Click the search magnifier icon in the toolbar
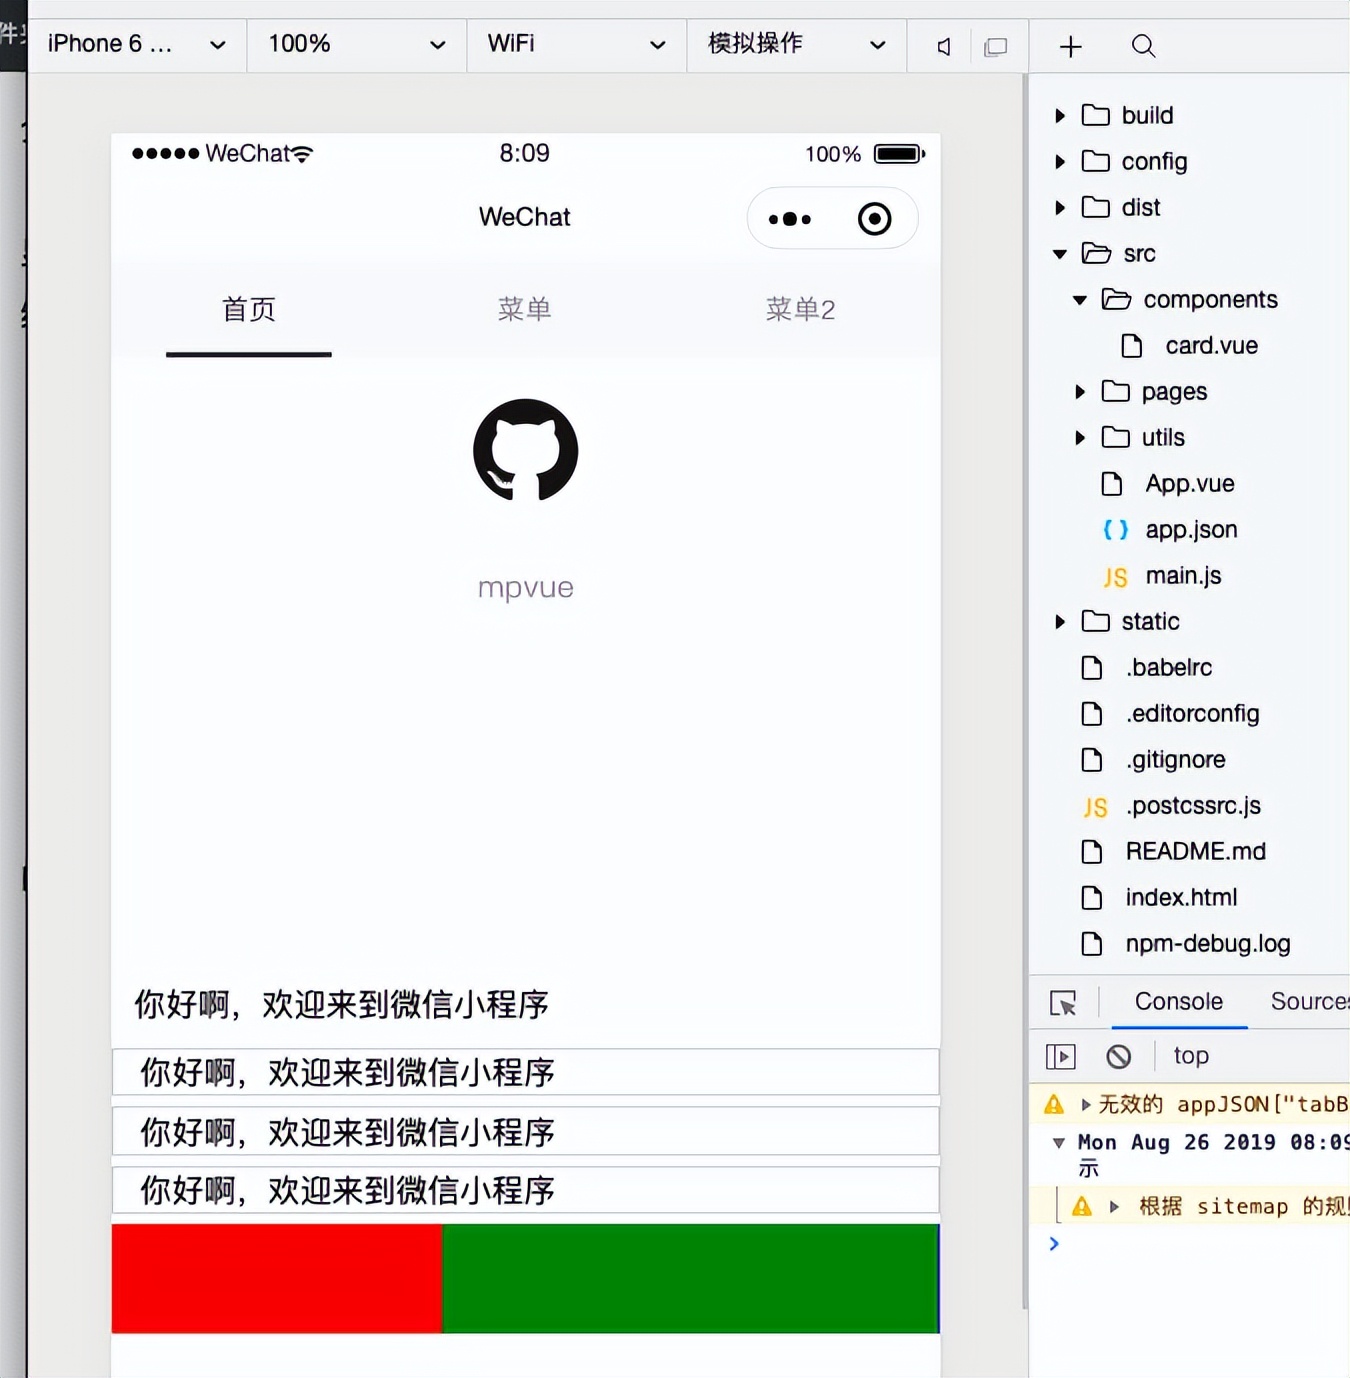This screenshot has width=1350, height=1378. pyautogui.click(x=1143, y=46)
